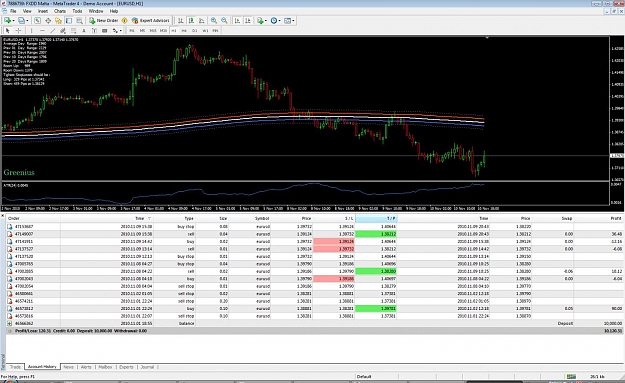Open the Tools menu

[77, 11]
